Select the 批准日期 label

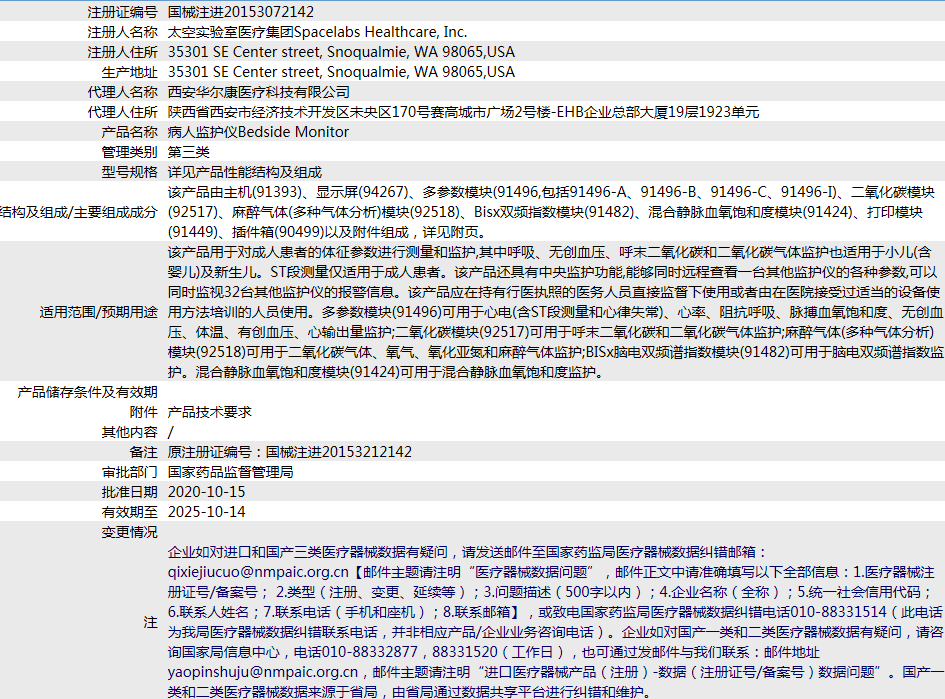(x=130, y=492)
